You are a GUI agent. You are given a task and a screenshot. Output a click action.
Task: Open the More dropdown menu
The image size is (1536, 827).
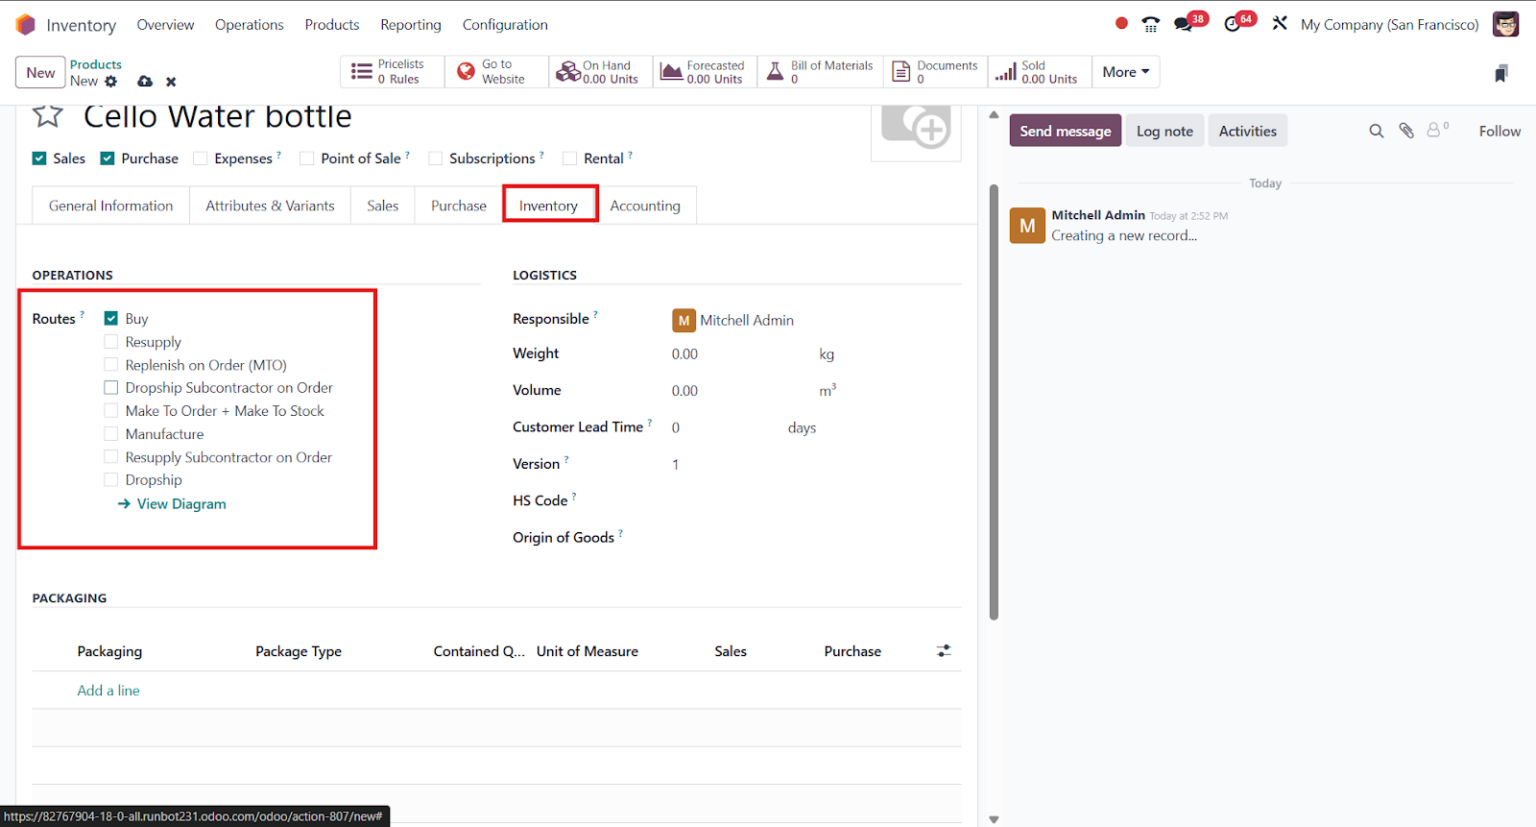(x=1125, y=71)
